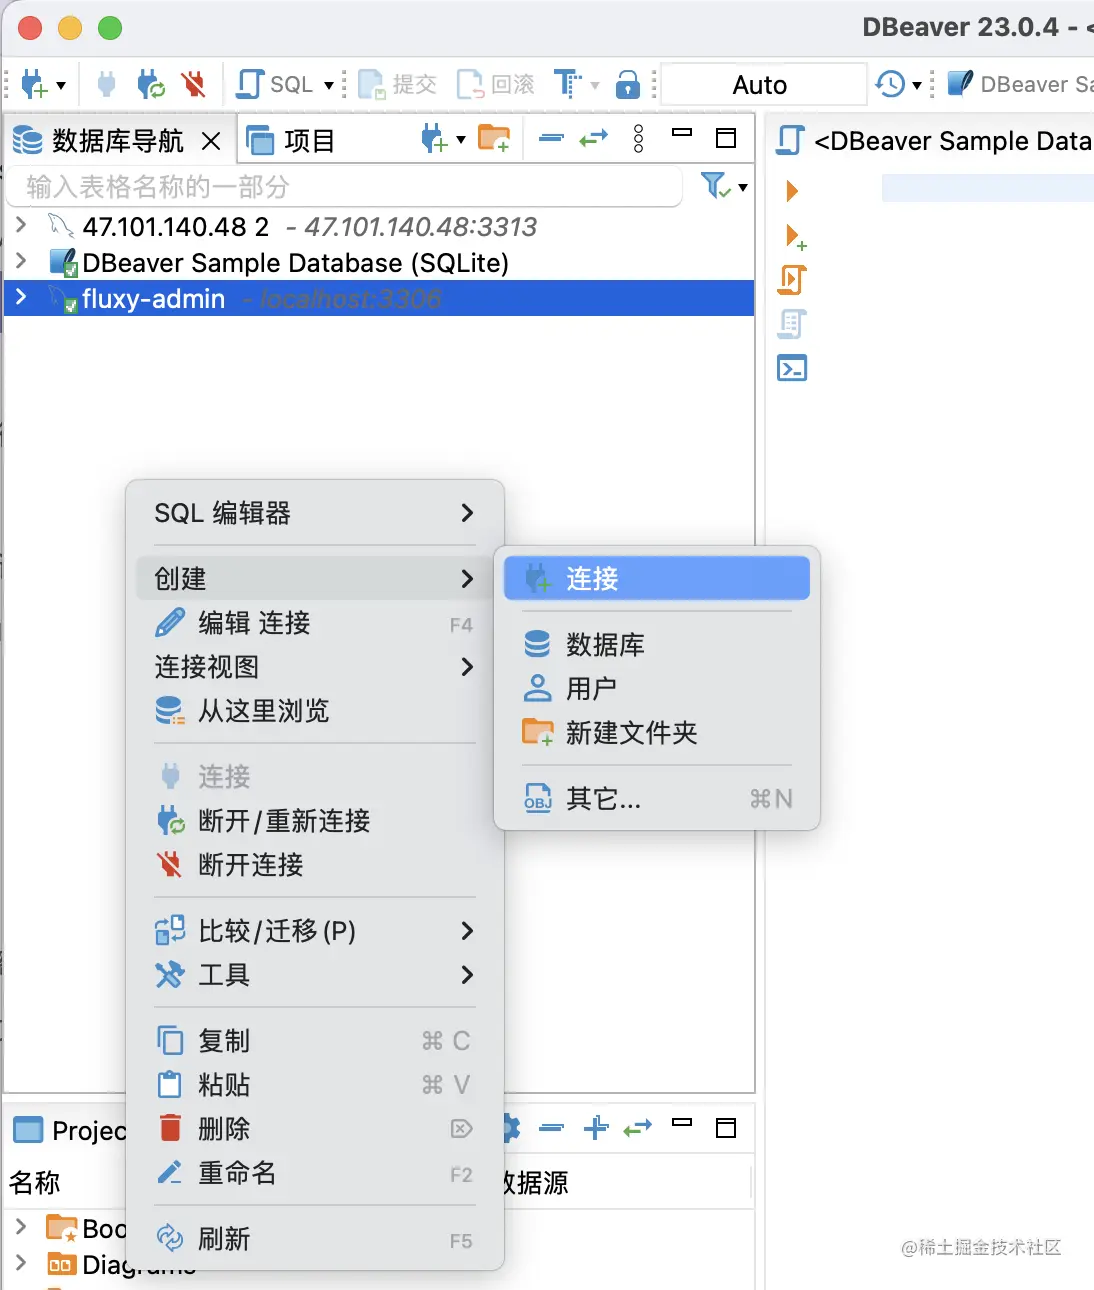
Task: Open the <DBeaver Sample Data editor tab
Action: (x=934, y=141)
